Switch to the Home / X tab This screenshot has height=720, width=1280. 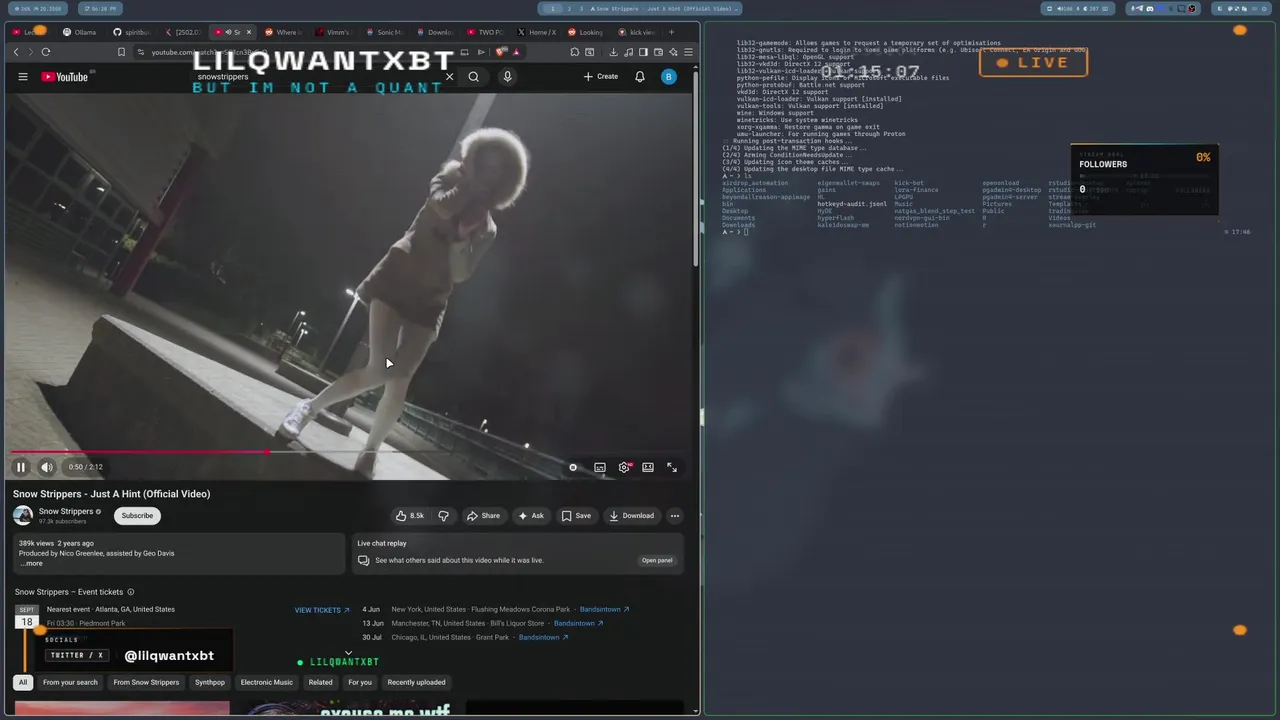537,32
